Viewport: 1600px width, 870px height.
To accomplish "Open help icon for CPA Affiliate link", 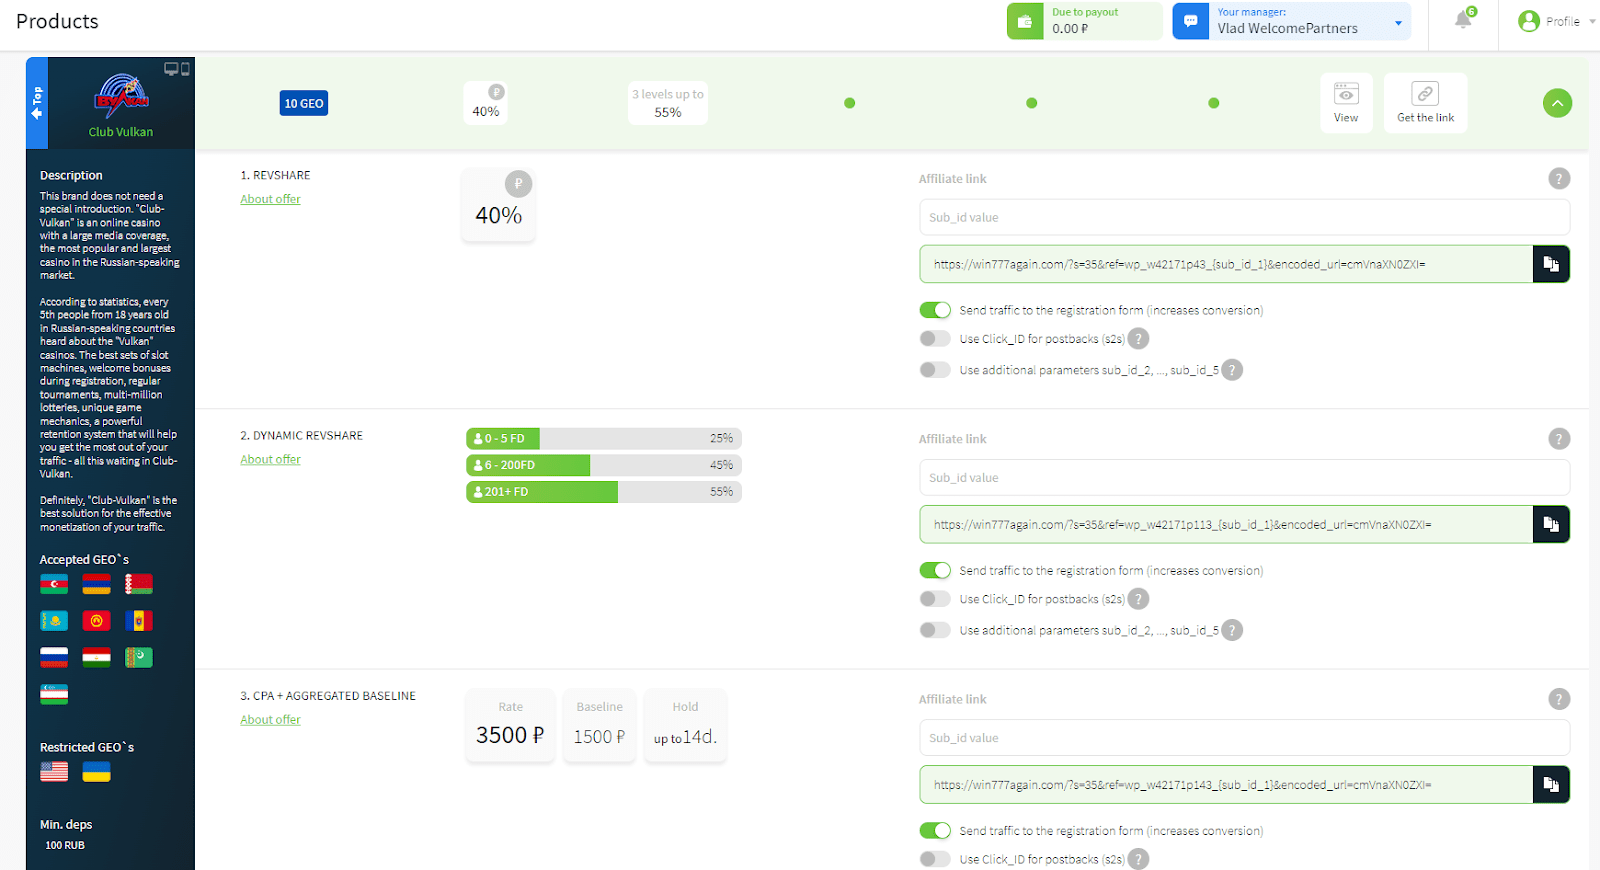I will point(1559,699).
